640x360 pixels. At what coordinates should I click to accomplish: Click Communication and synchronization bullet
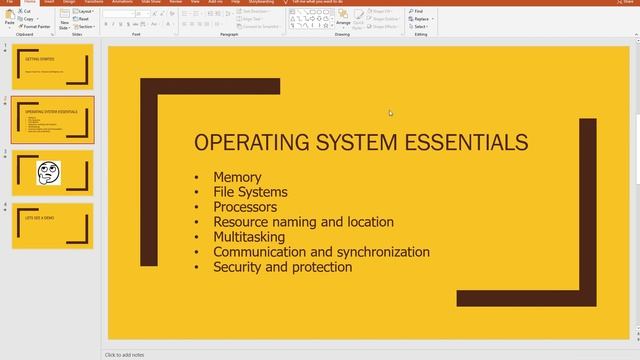click(x=321, y=252)
